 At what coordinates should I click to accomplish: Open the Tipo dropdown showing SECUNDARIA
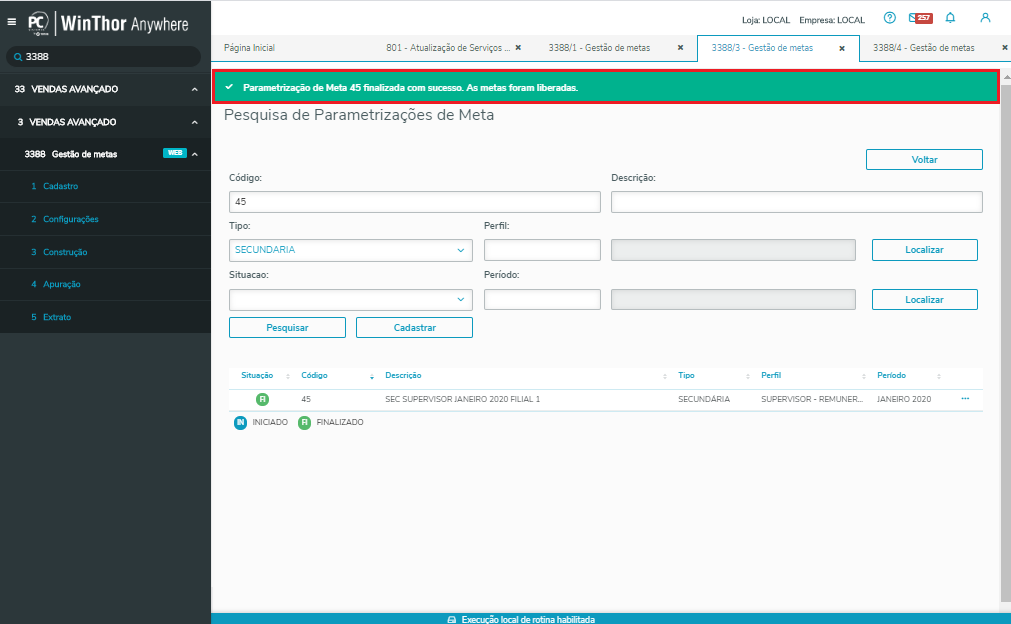point(351,250)
